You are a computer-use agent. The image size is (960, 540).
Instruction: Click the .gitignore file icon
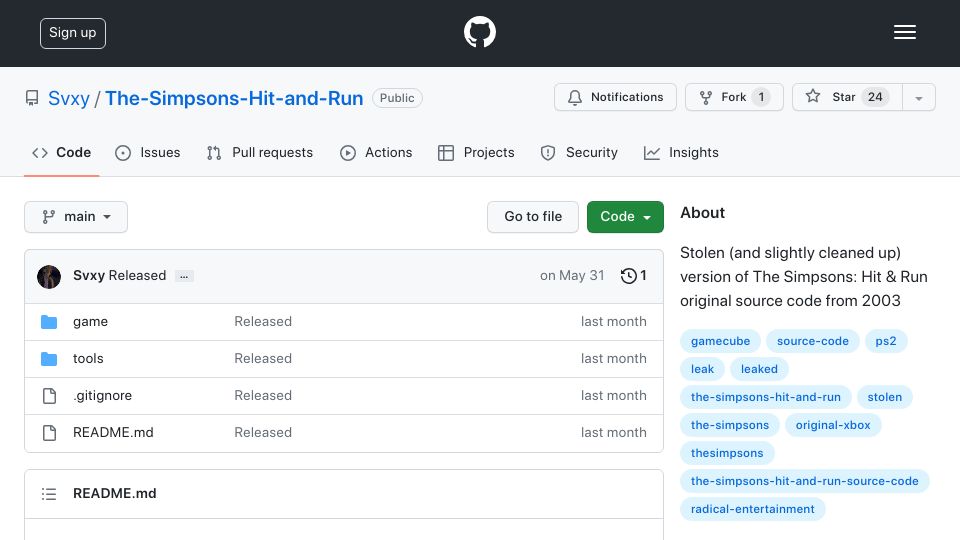click(x=49, y=396)
